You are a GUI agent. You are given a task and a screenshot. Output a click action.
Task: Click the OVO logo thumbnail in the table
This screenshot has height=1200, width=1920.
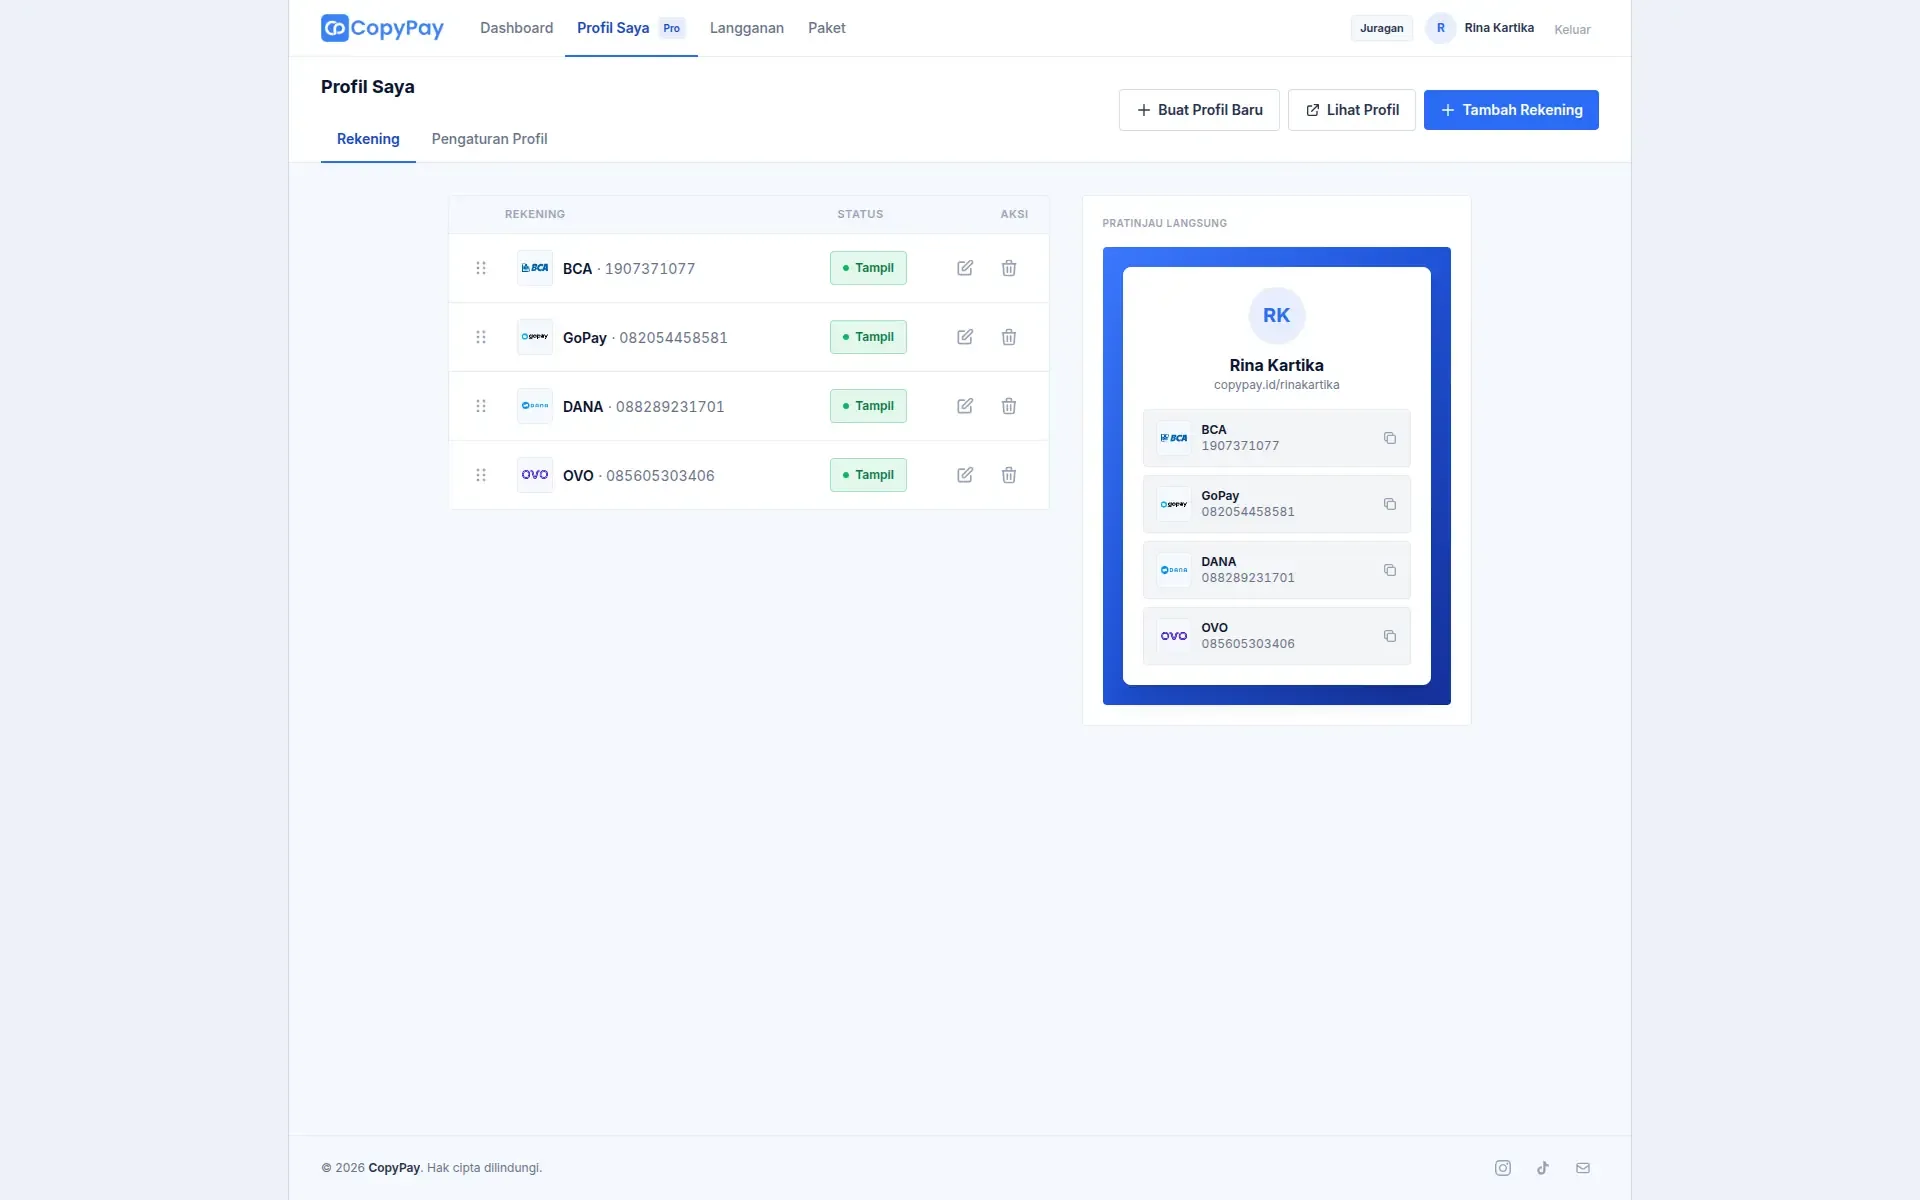(x=535, y=475)
